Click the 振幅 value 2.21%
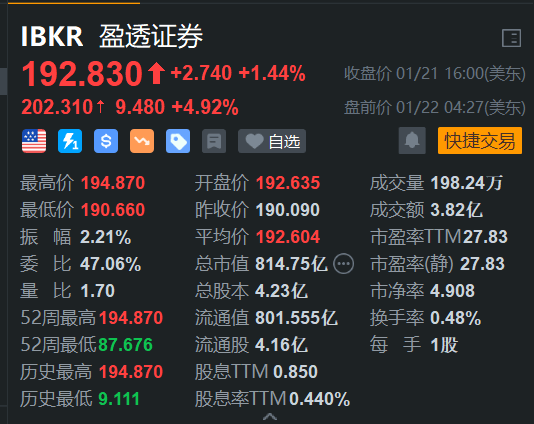This screenshot has height=424, width=534. (106, 237)
